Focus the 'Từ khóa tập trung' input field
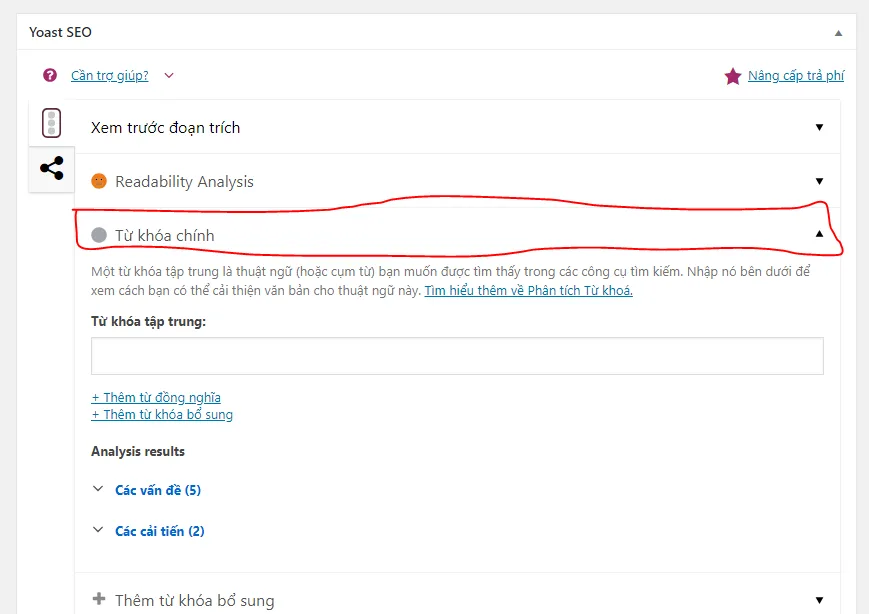The width and height of the screenshot is (869, 614). click(457, 356)
